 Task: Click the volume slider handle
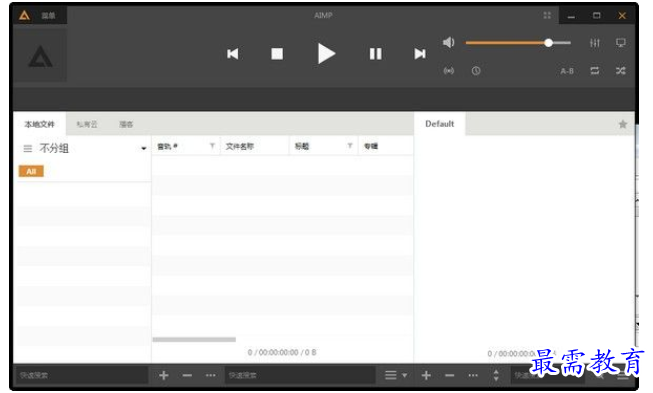[x=548, y=42]
